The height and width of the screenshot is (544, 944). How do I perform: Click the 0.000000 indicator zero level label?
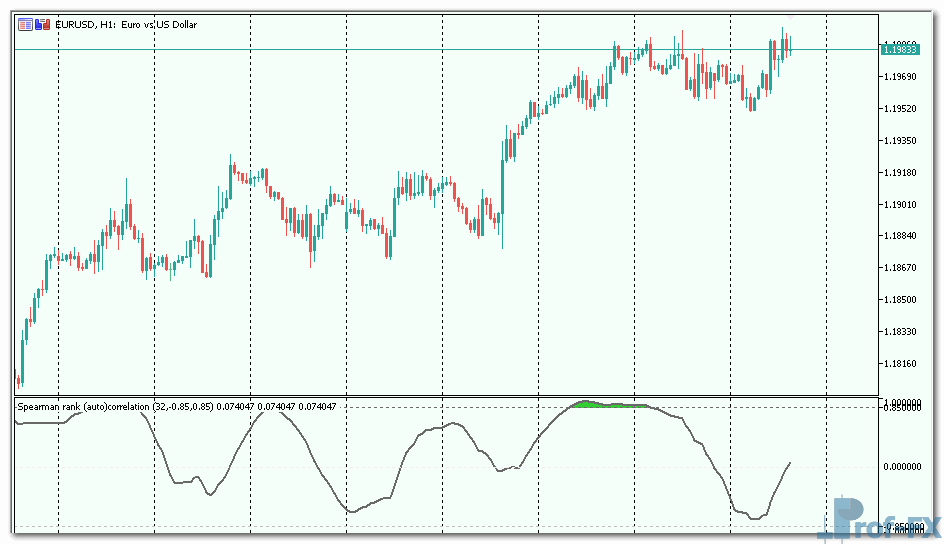pos(906,466)
